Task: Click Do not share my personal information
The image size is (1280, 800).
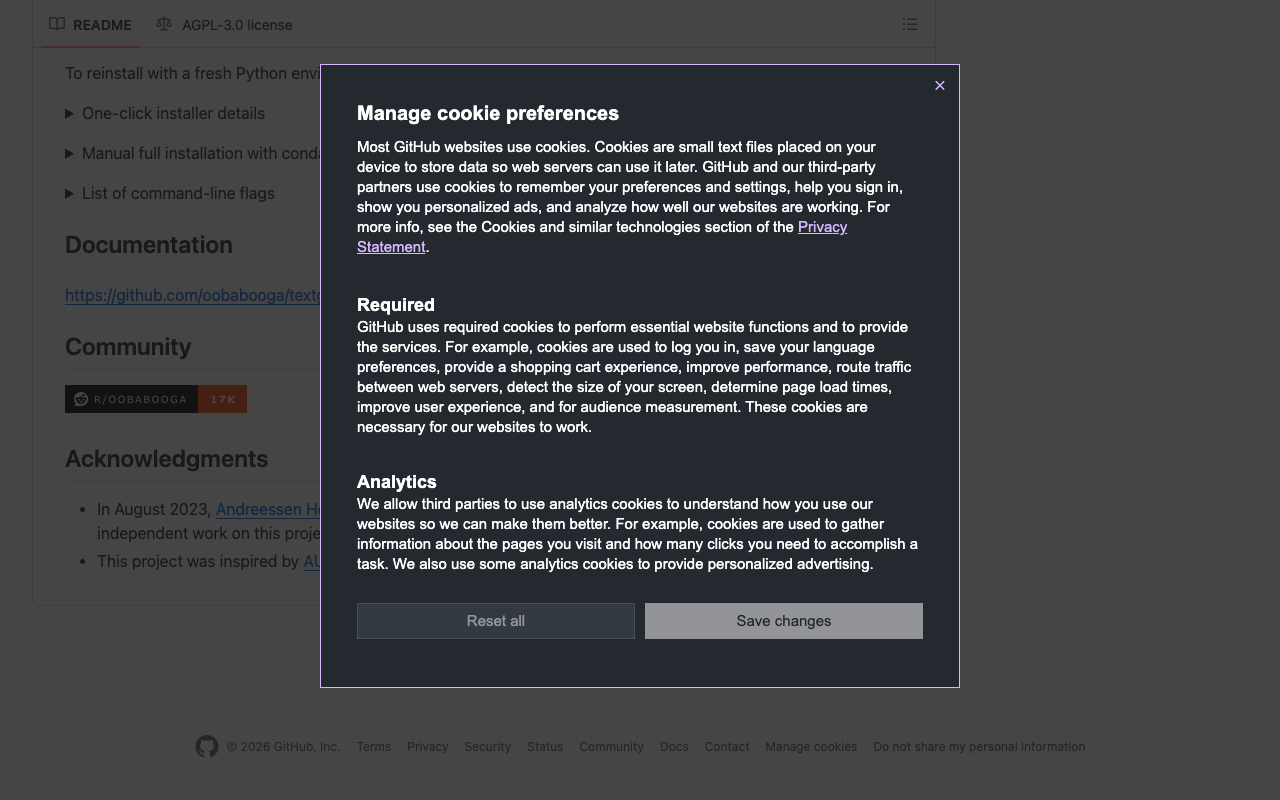Action: [979, 747]
